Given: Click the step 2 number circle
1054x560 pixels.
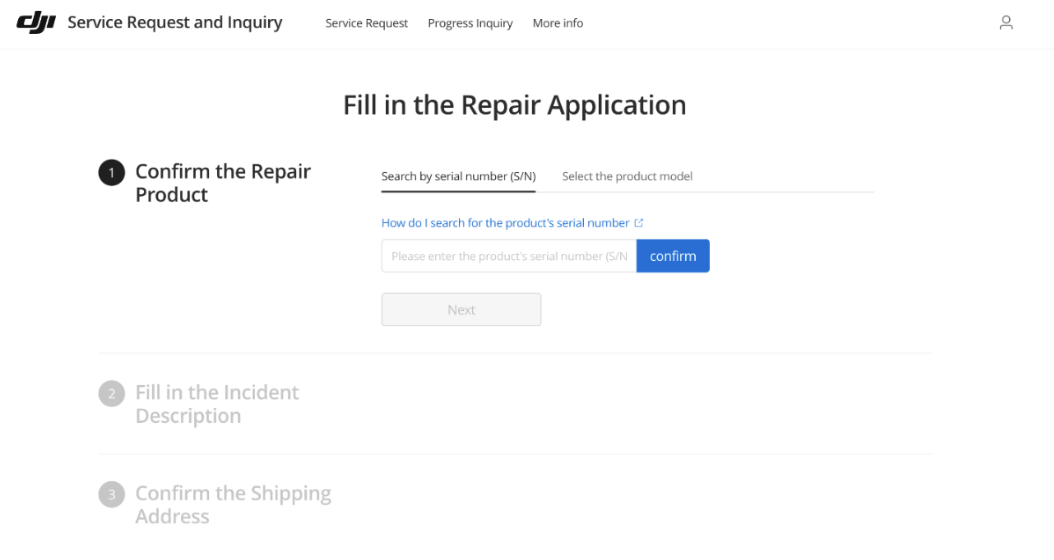Looking at the screenshot, I should tap(110, 394).
